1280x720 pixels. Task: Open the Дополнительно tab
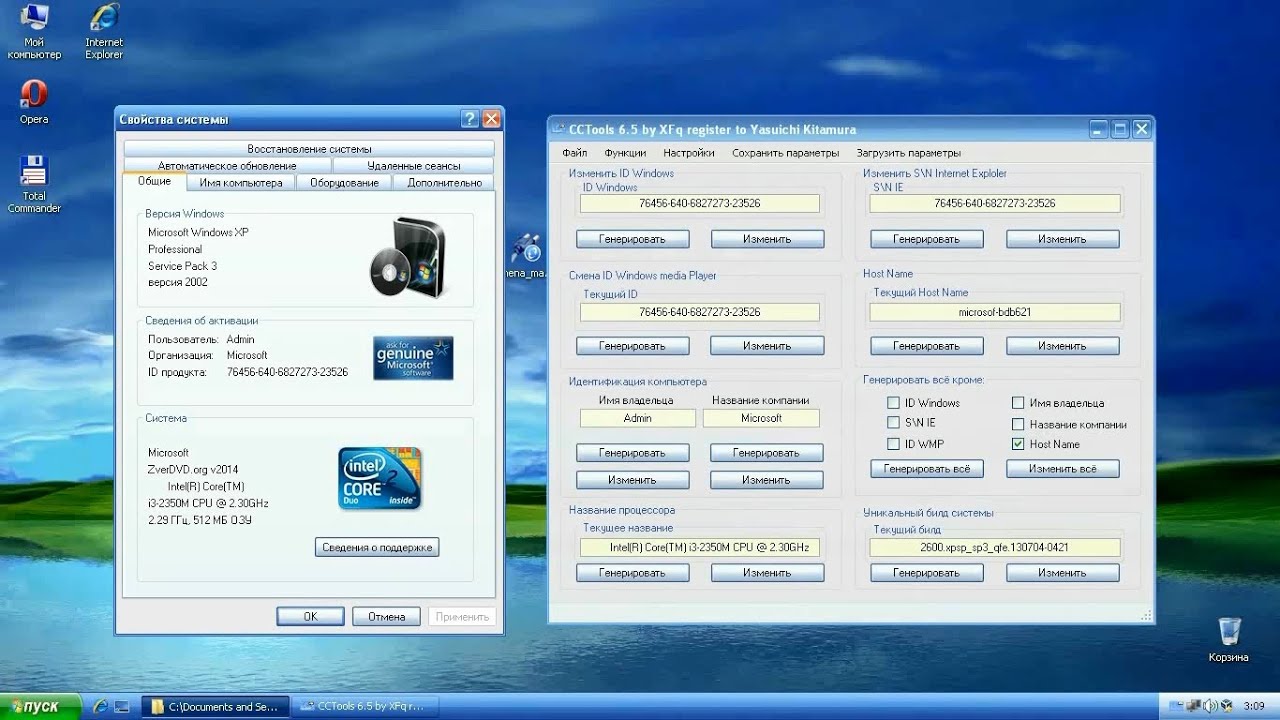(444, 183)
